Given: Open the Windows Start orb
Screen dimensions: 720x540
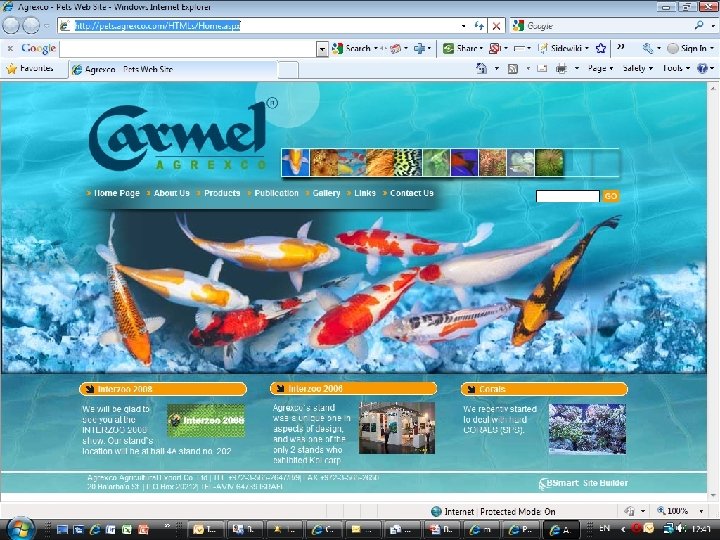Looking at the screenshot, I should coord(20,528).
